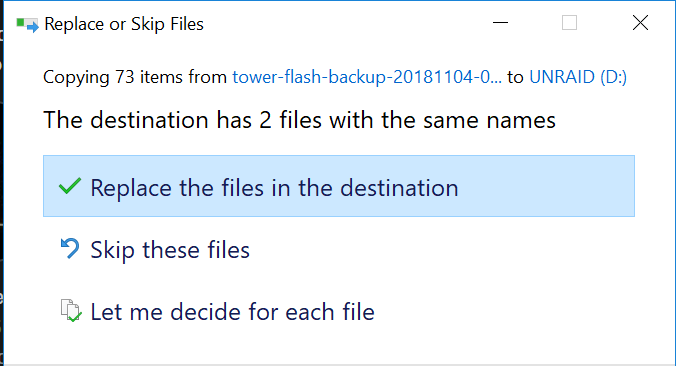Click the green checkmark icon beside Replace
676x366 pixels.
(x=69, y=186)
